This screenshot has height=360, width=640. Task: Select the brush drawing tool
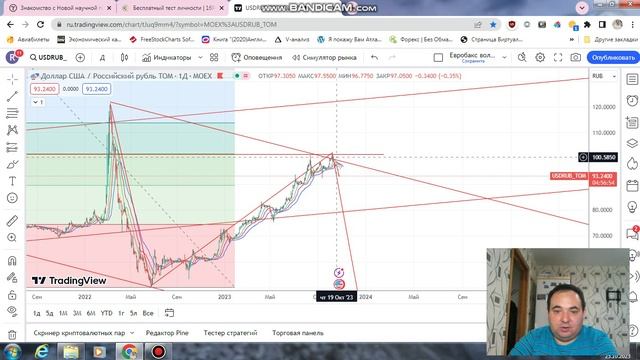pyautogui.click(x=12, y=164)
